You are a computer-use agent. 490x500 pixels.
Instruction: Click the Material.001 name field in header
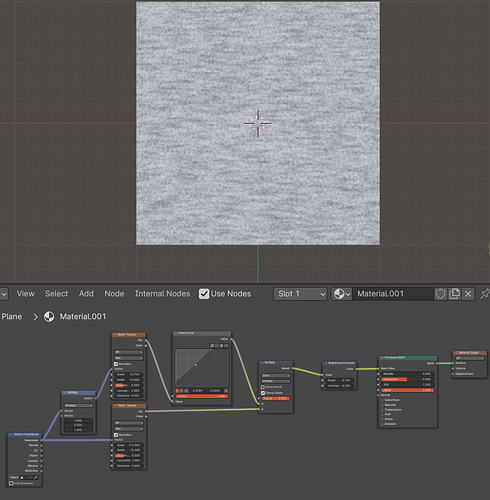click(x=393, y=294)
